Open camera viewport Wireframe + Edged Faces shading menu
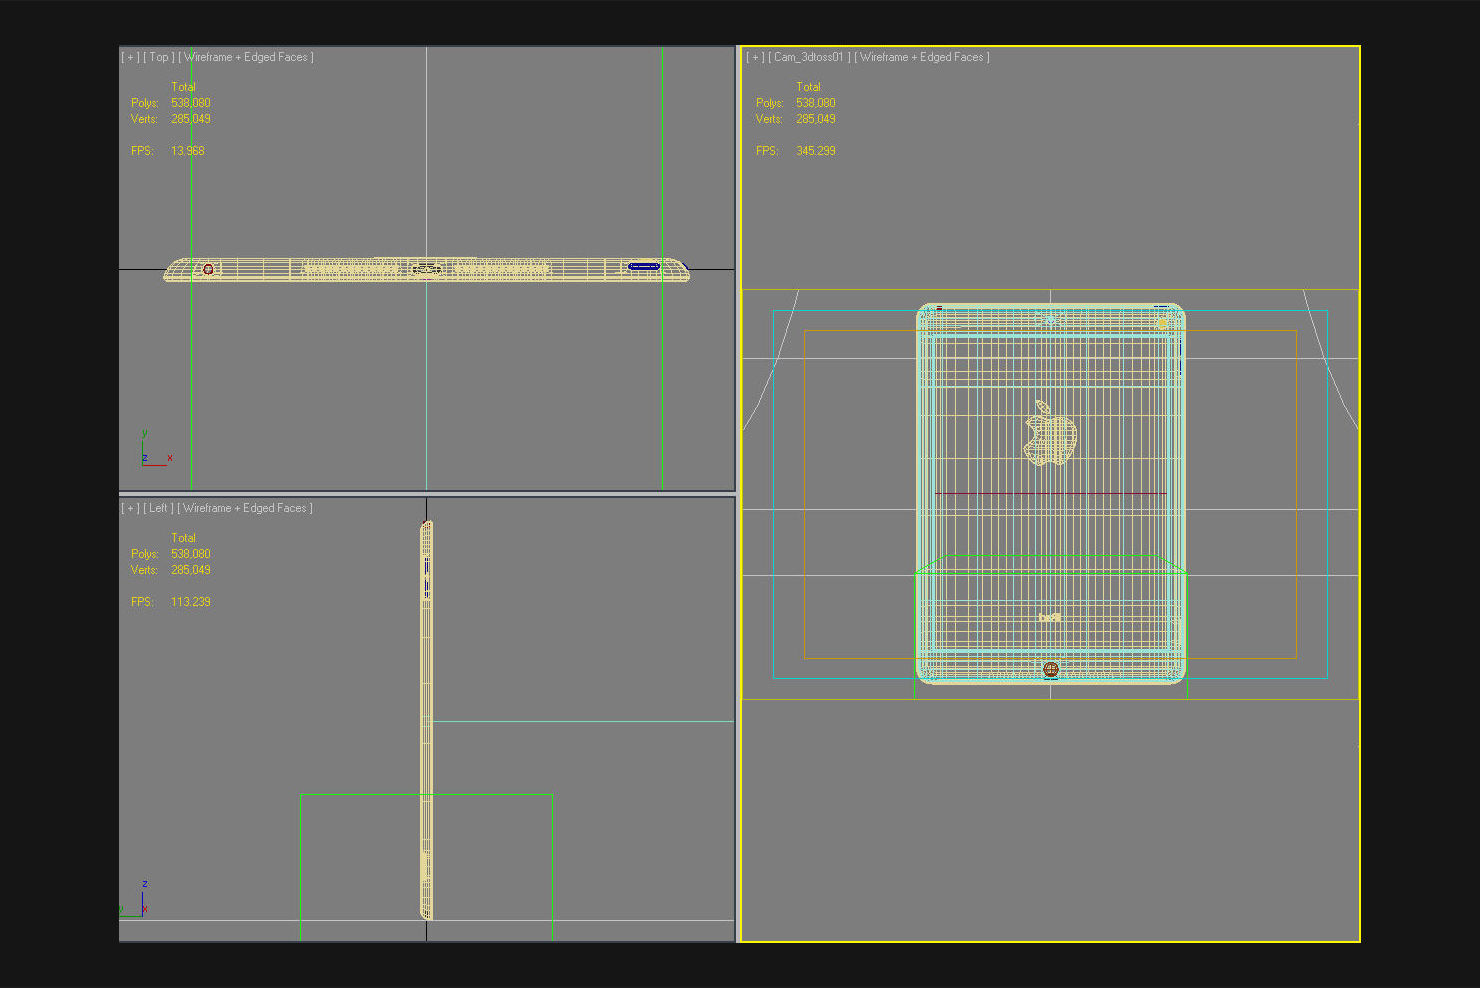Screen dimensions: 1480x988 (922, 57)
